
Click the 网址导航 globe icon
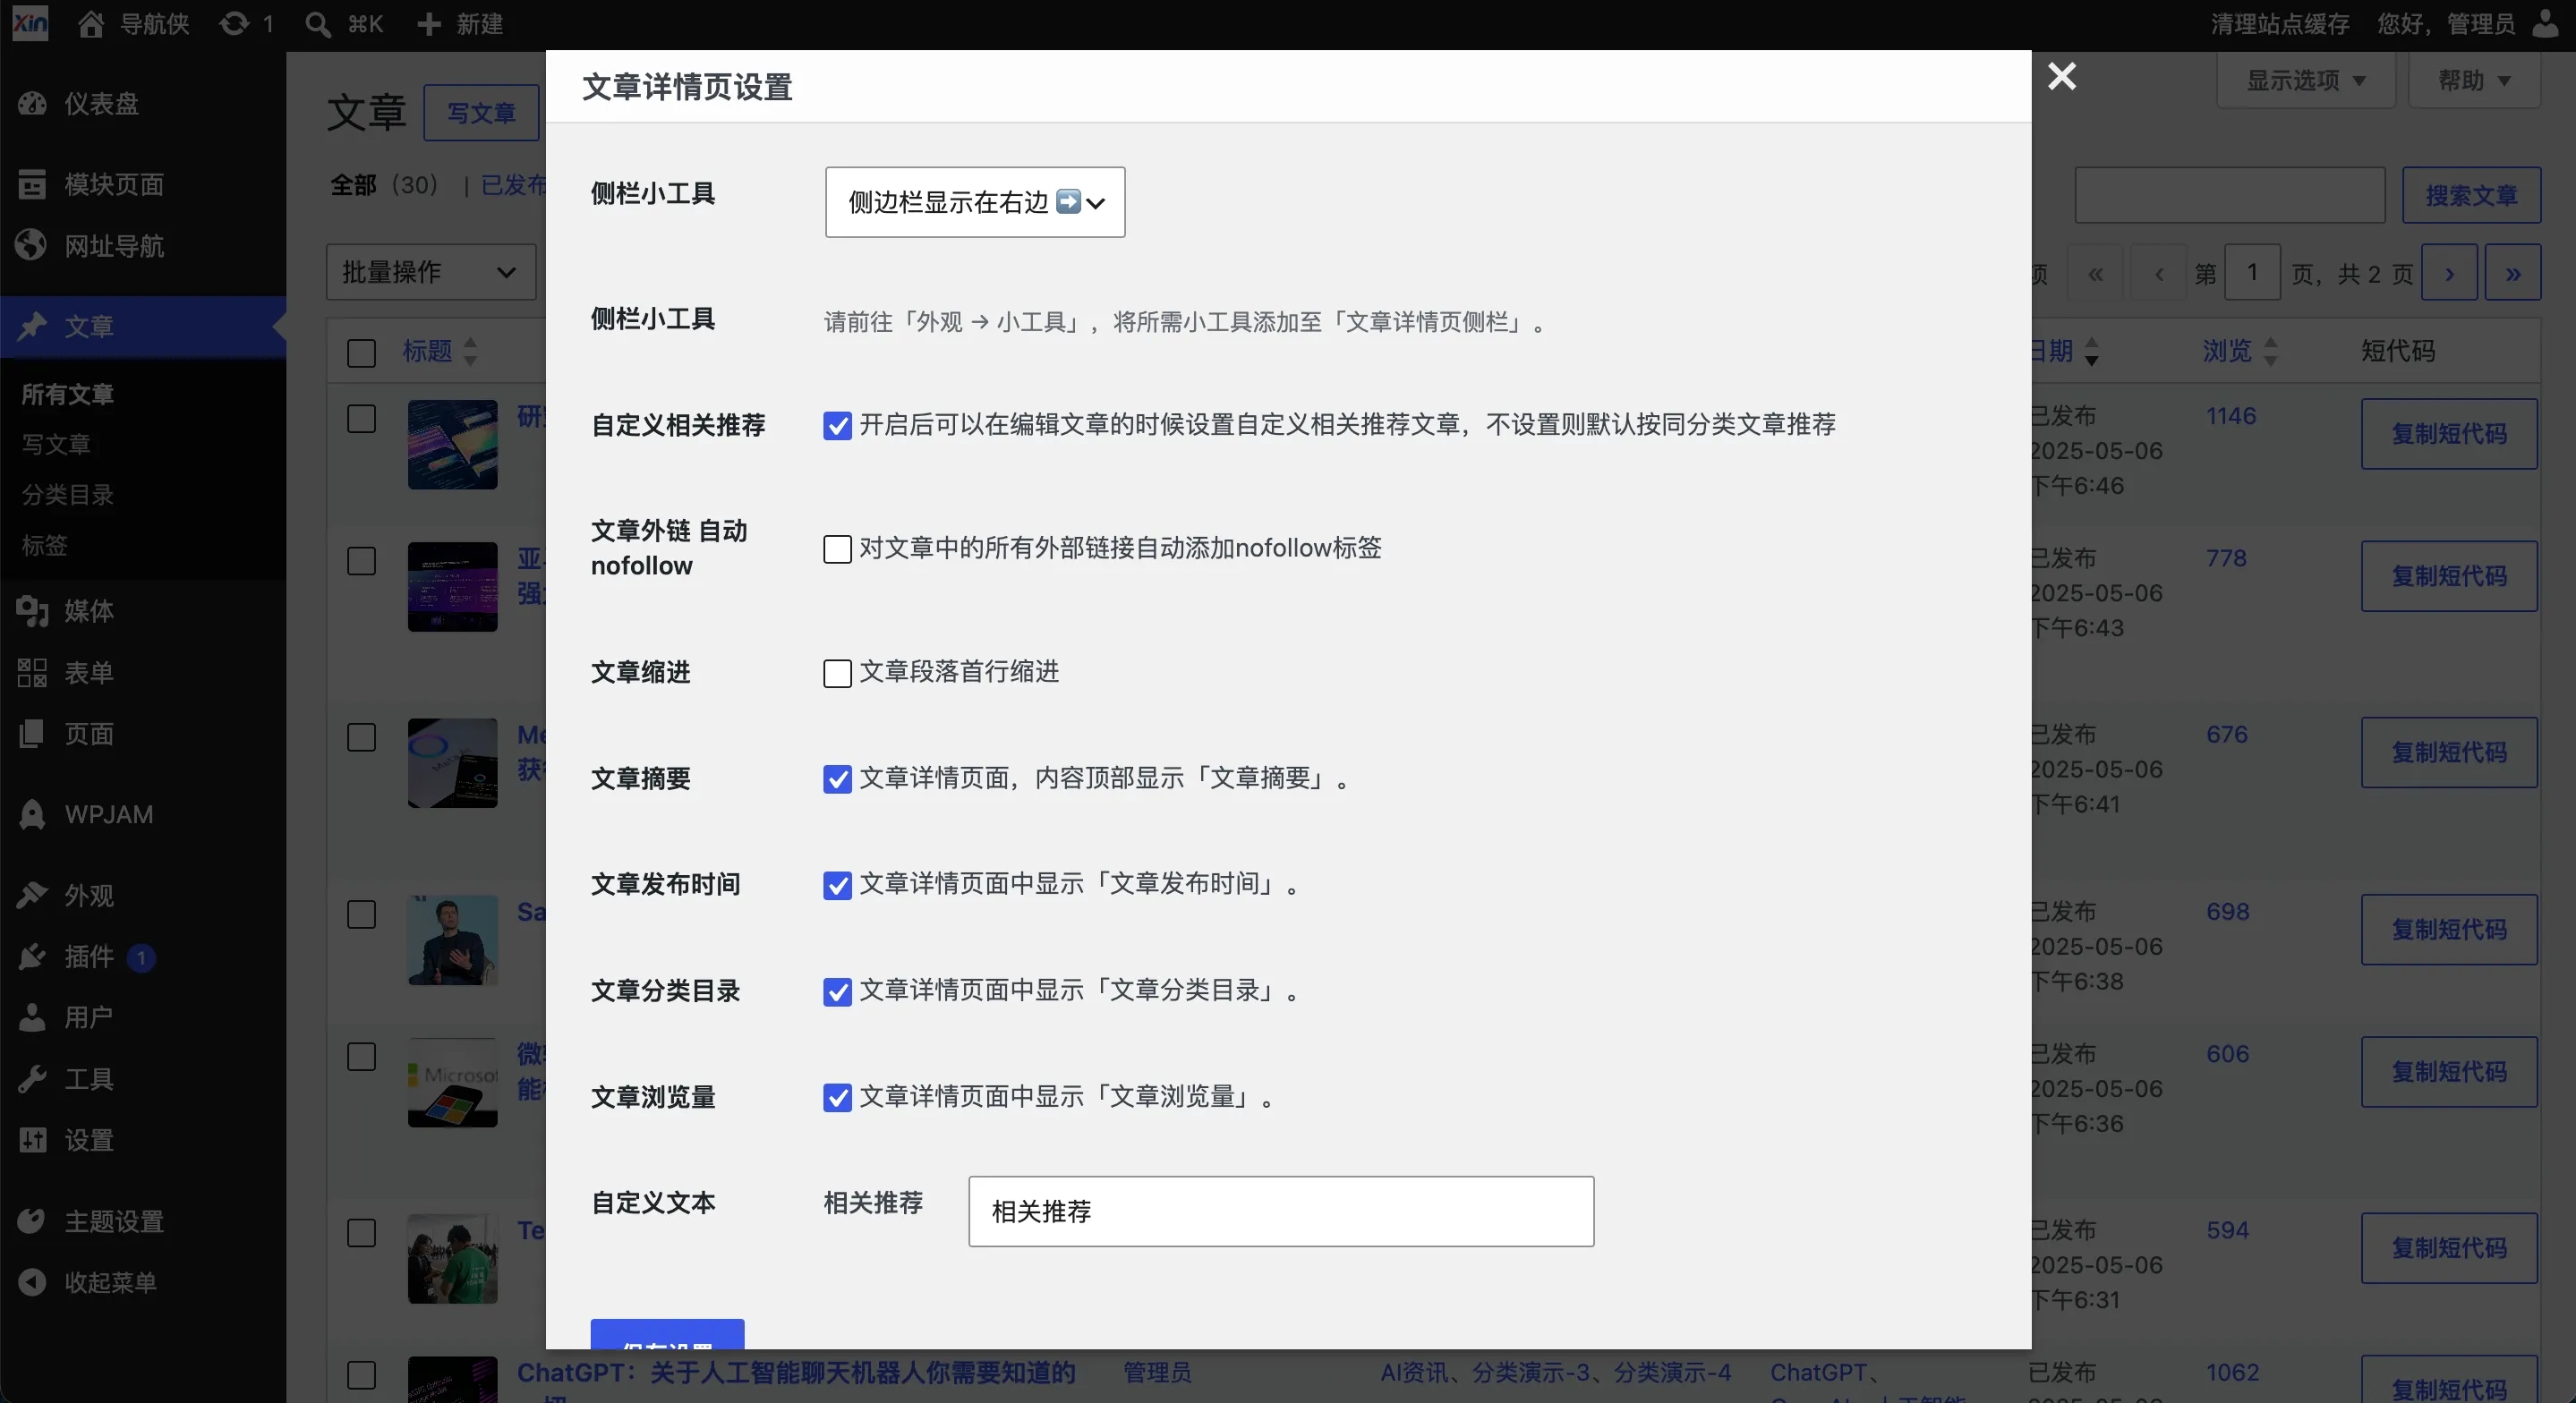coord(32,245)
